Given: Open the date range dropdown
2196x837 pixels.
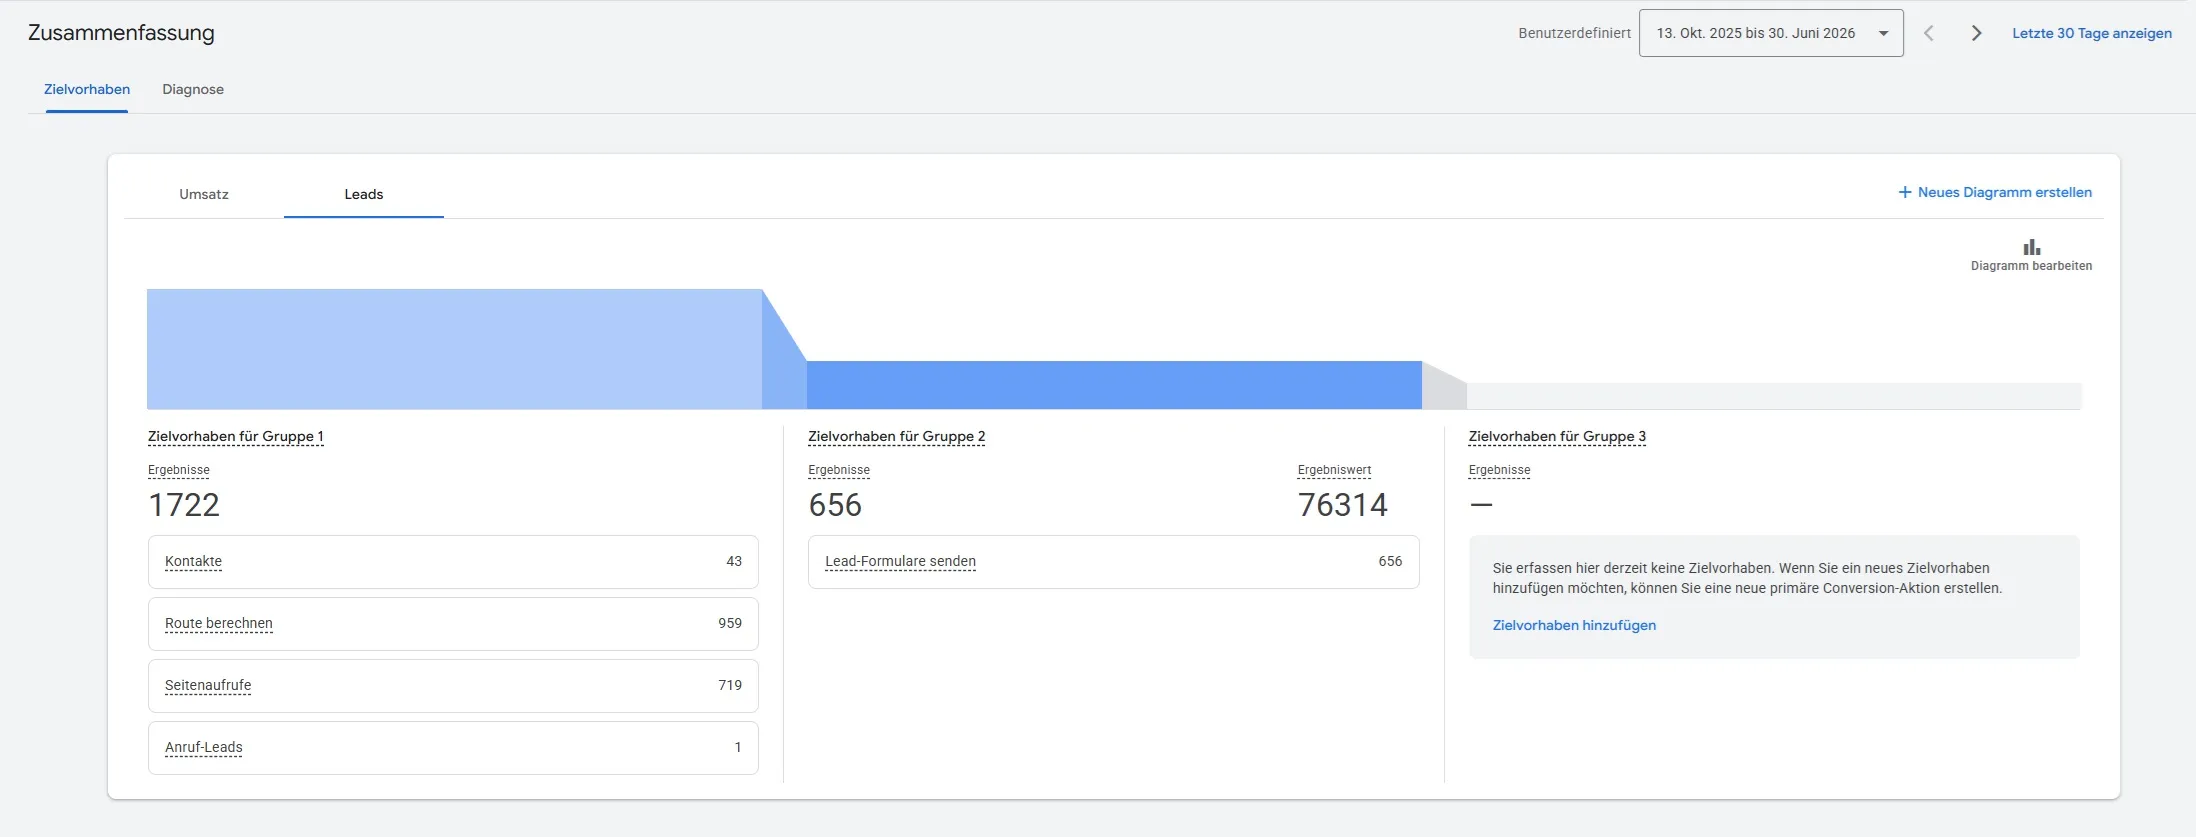Looking at the screenshot, I should tap(1771, 33).
